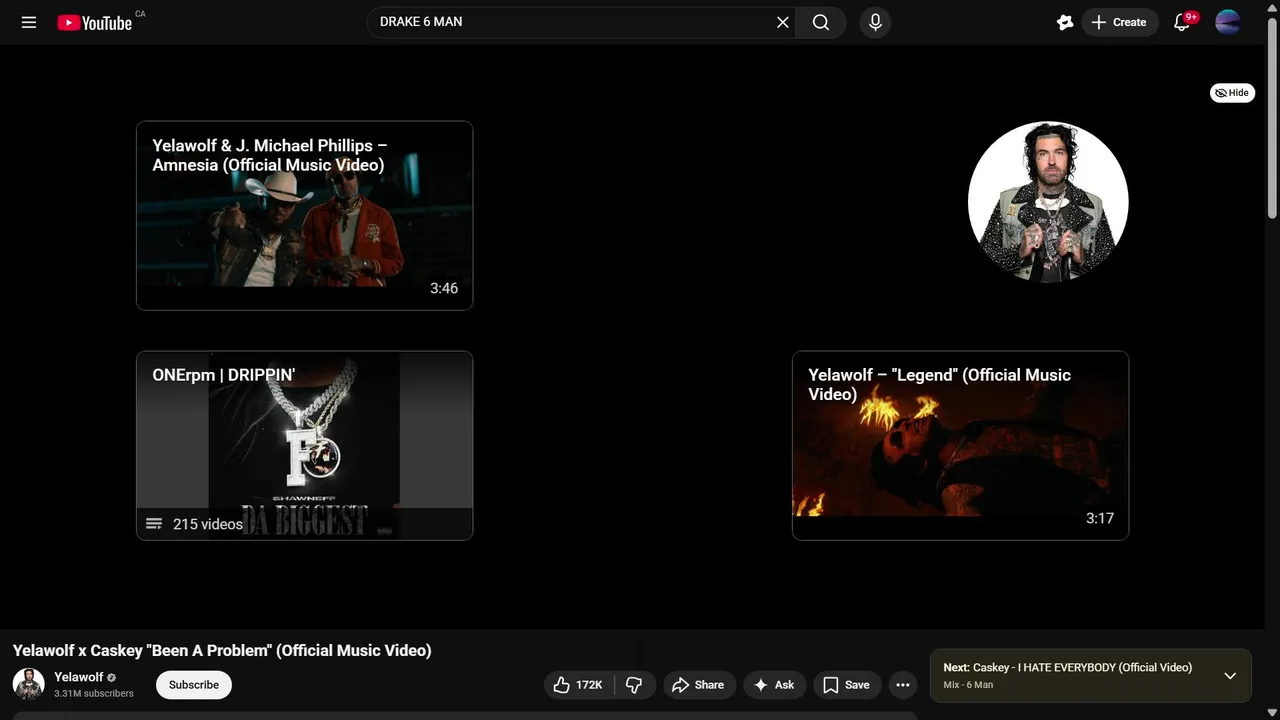
Task: Share this video
Action: [699, 685]
